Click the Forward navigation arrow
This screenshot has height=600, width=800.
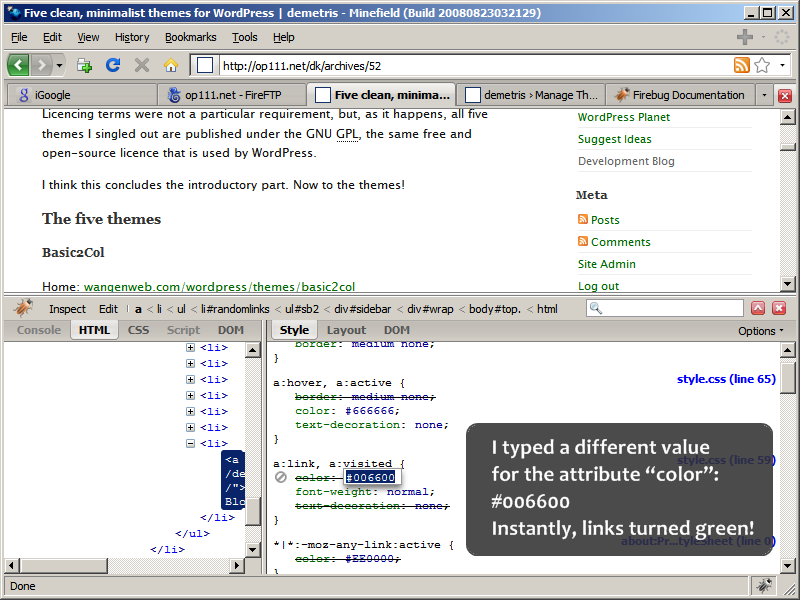[x=41, y=65]
